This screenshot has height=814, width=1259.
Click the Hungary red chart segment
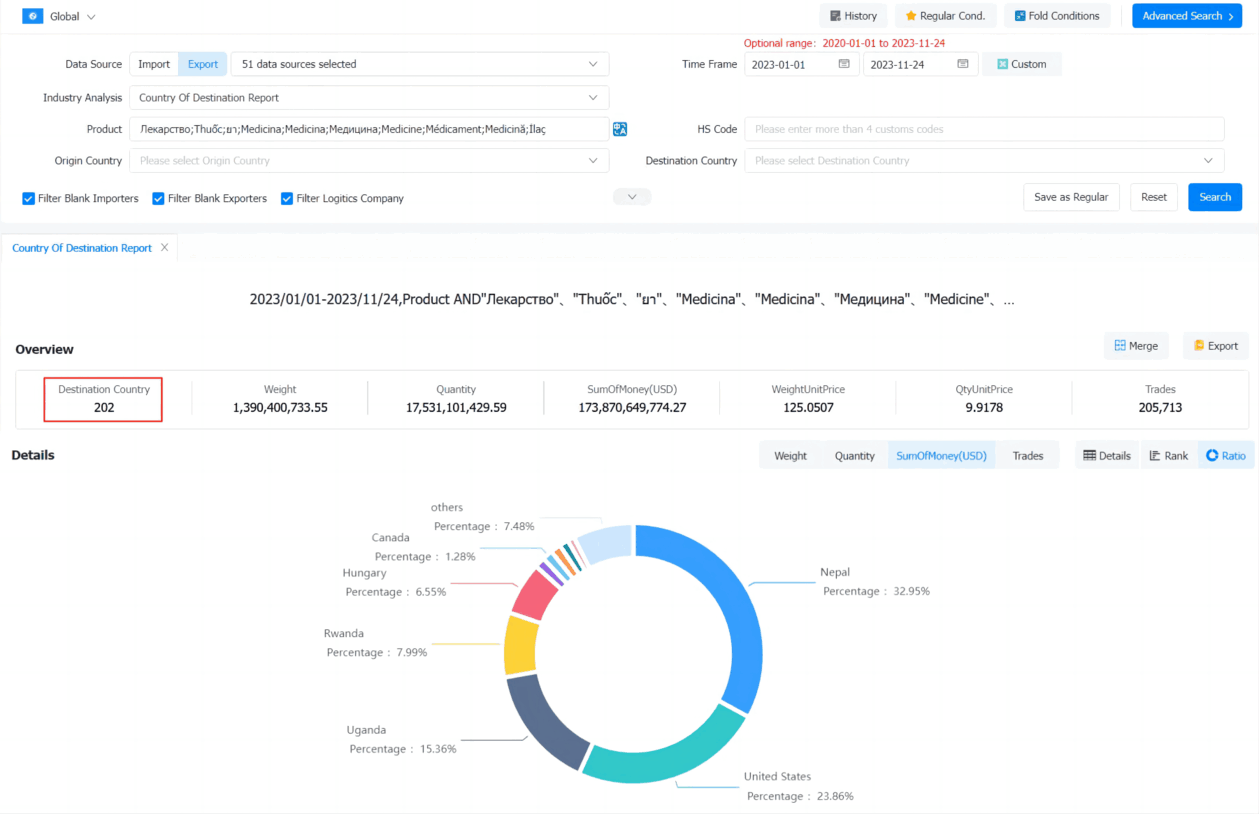(534, 596)
